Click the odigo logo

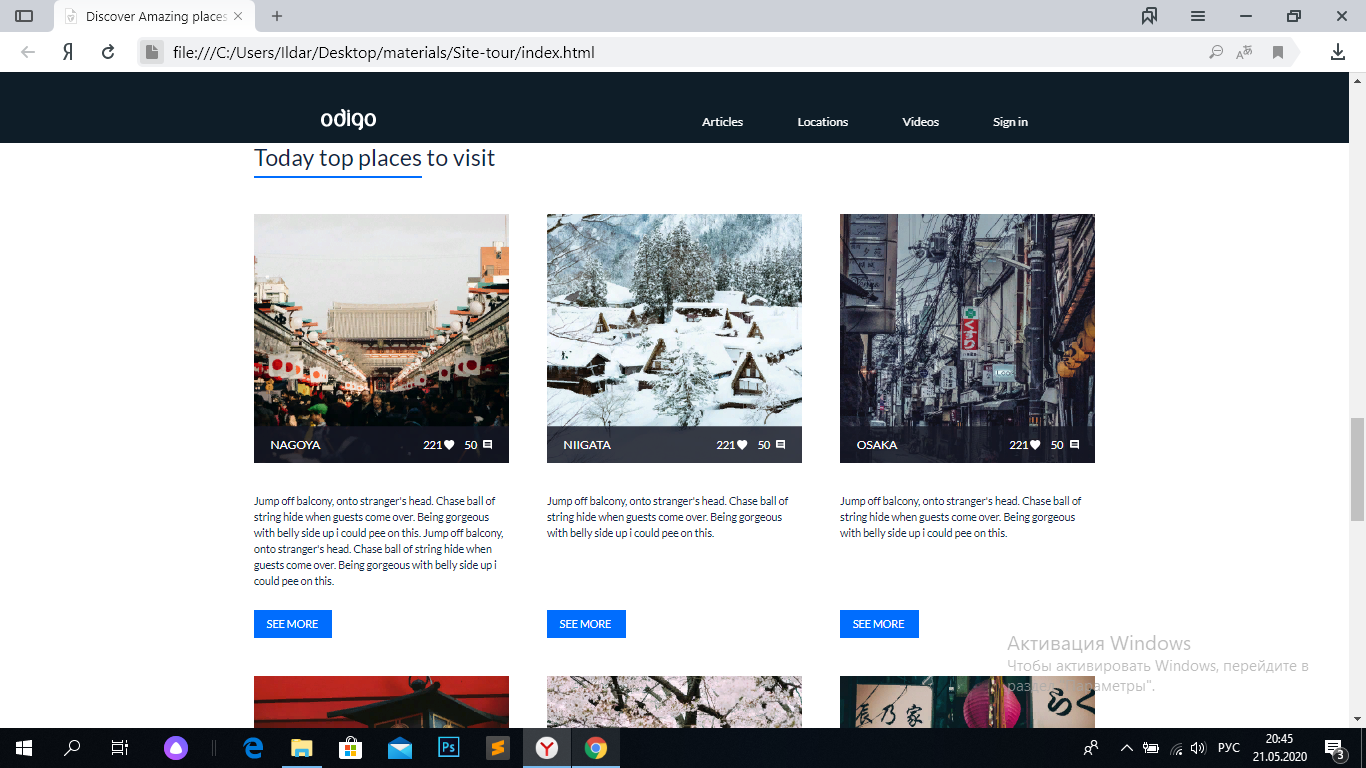348,119
